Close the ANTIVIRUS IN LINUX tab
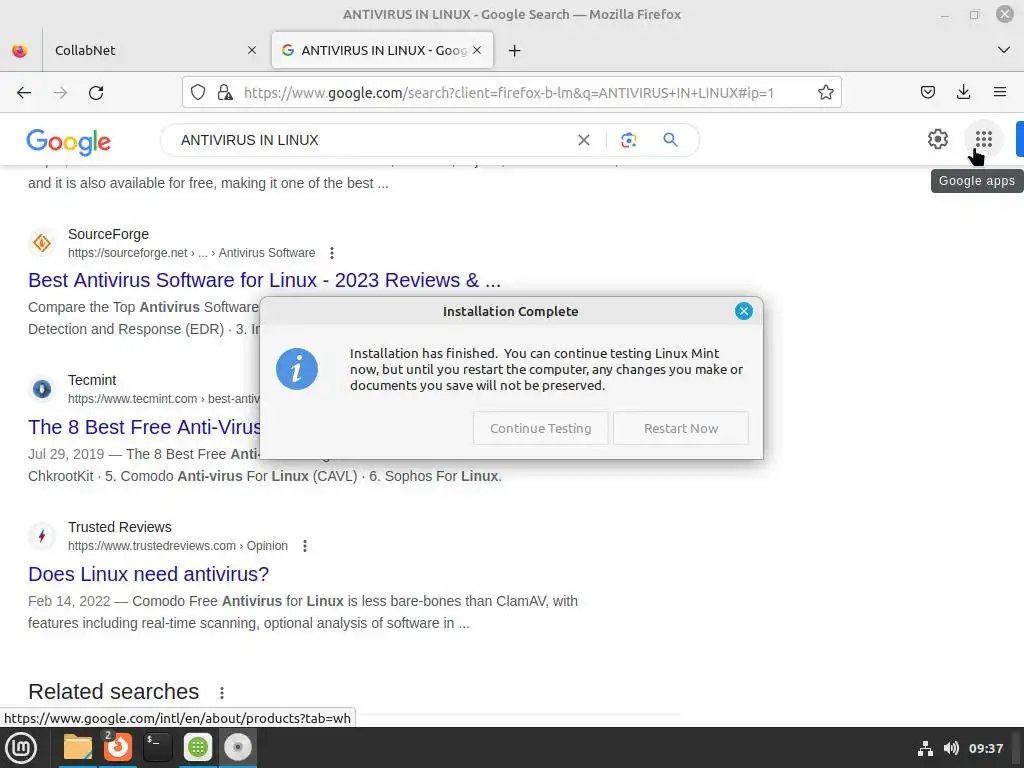 pos(477,50)
